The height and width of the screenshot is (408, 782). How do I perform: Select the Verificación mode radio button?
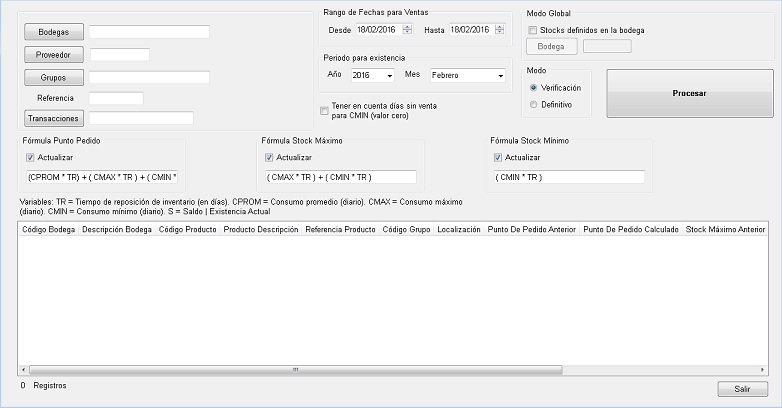point(535,88)
